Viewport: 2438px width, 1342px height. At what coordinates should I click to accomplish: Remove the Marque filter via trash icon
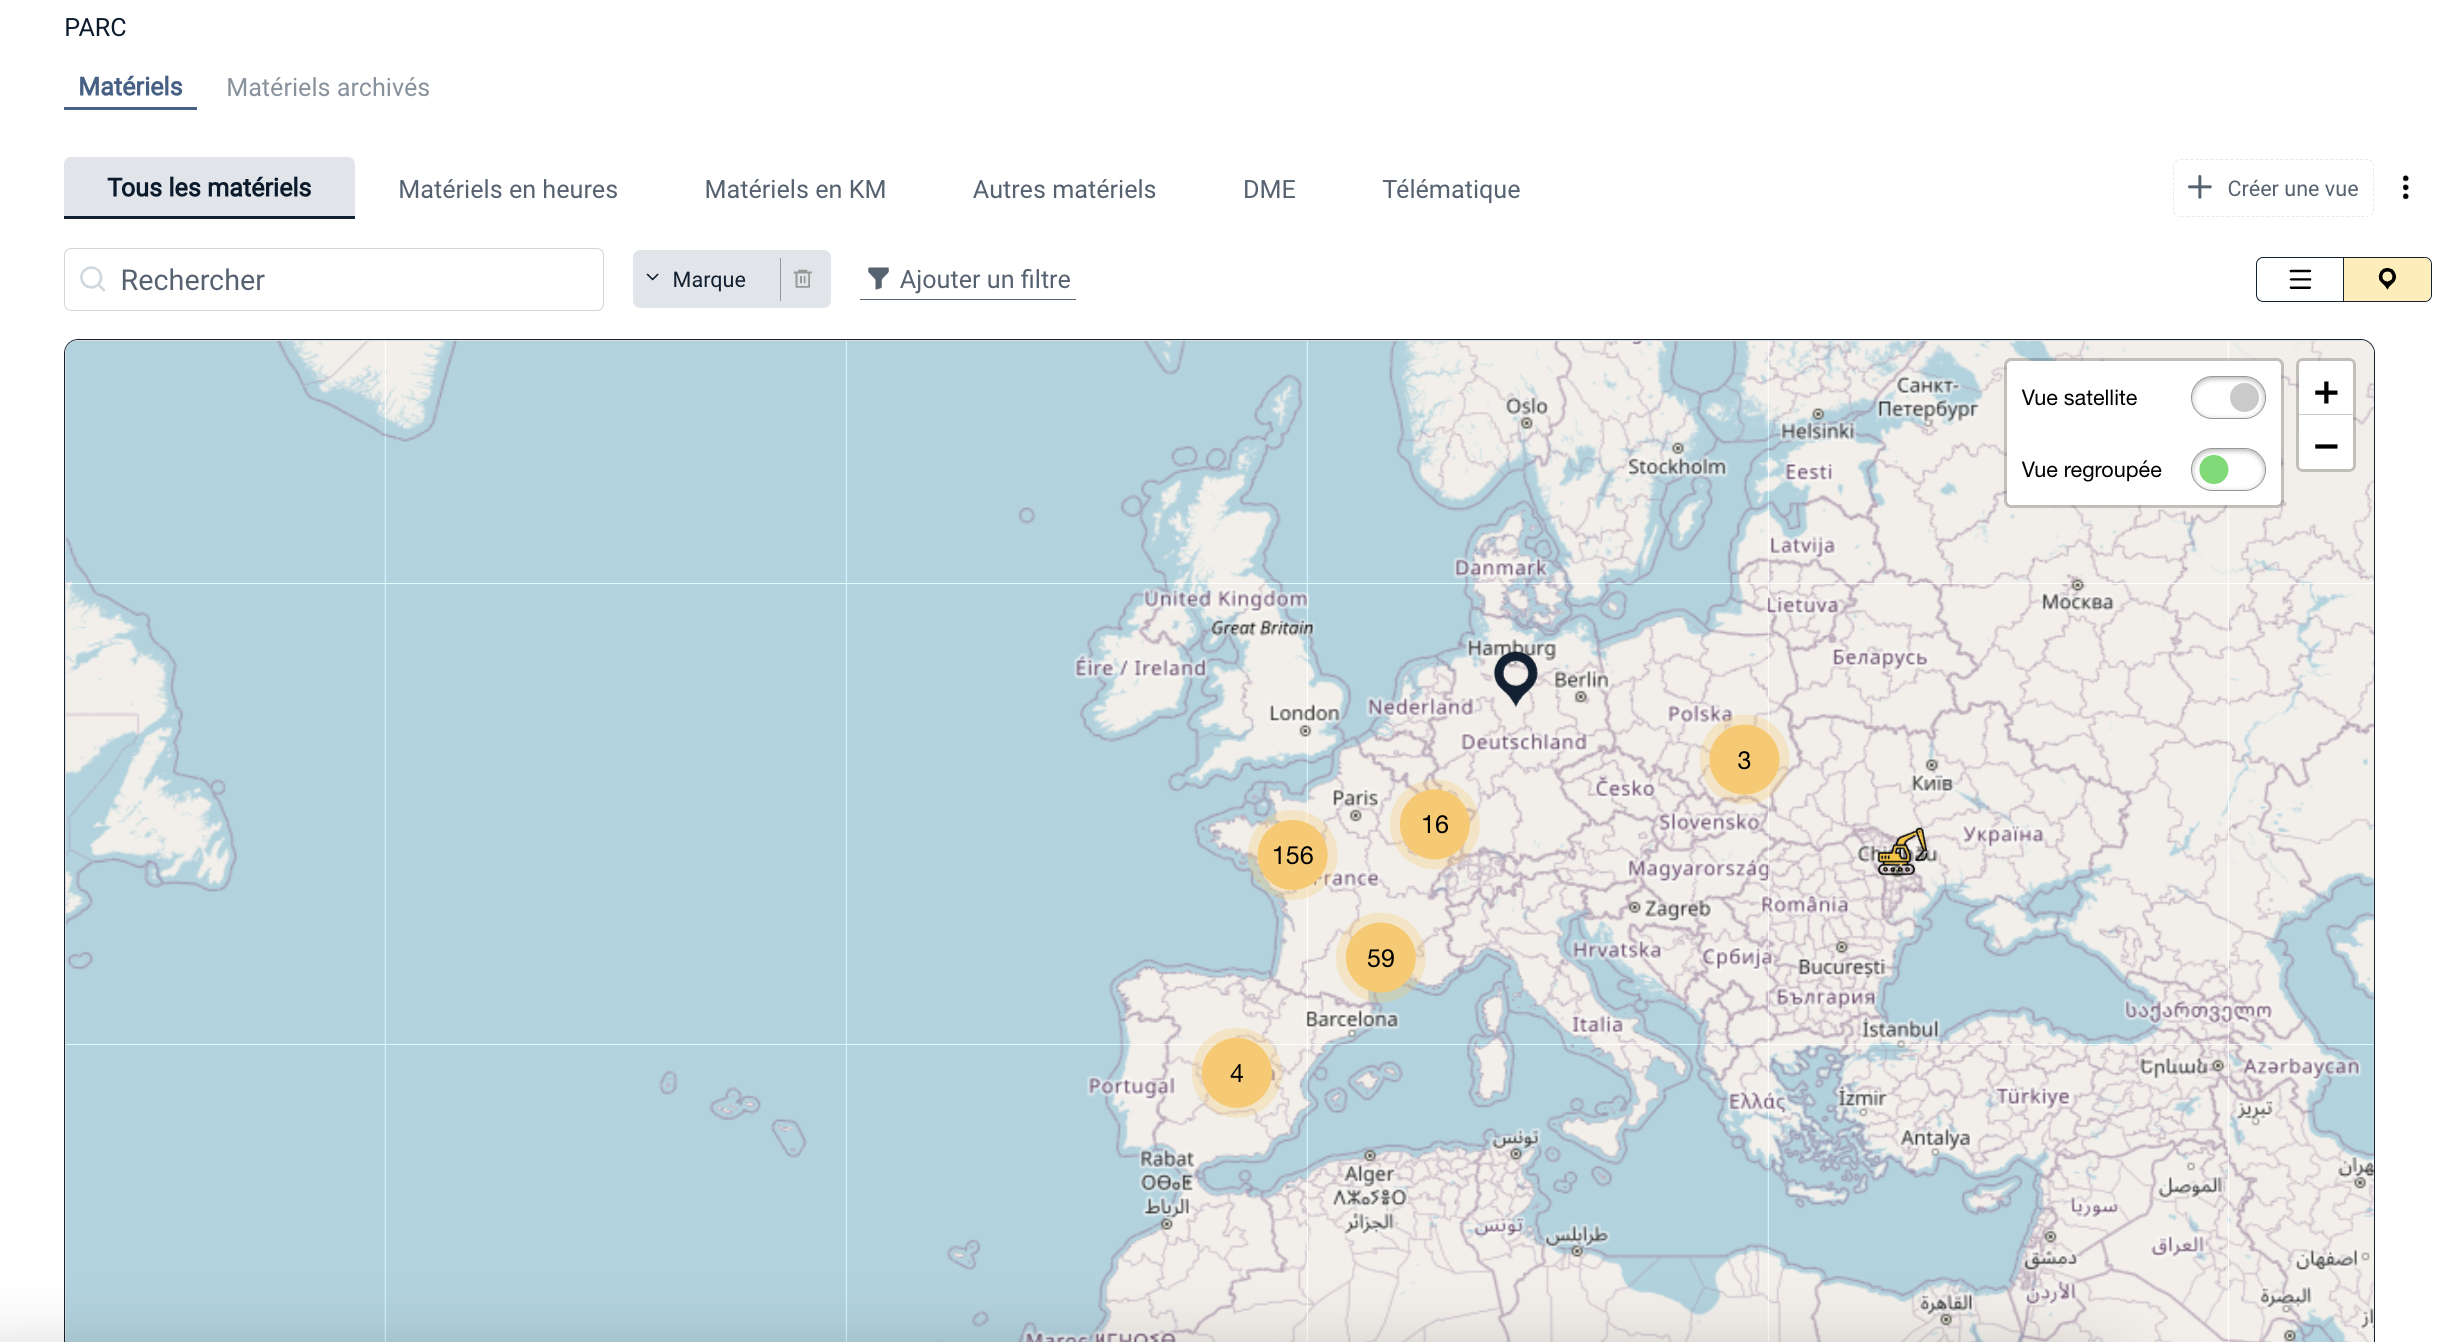(803, 279)
